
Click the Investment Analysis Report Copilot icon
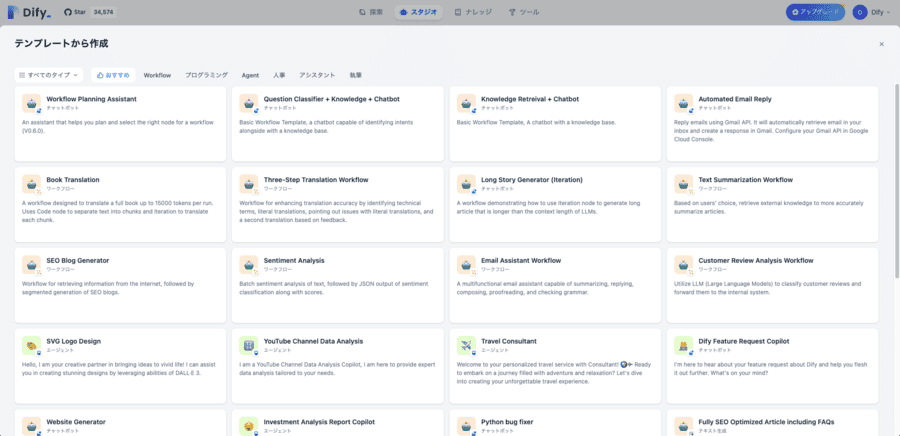pyautogui.click(x=249, y=426)
